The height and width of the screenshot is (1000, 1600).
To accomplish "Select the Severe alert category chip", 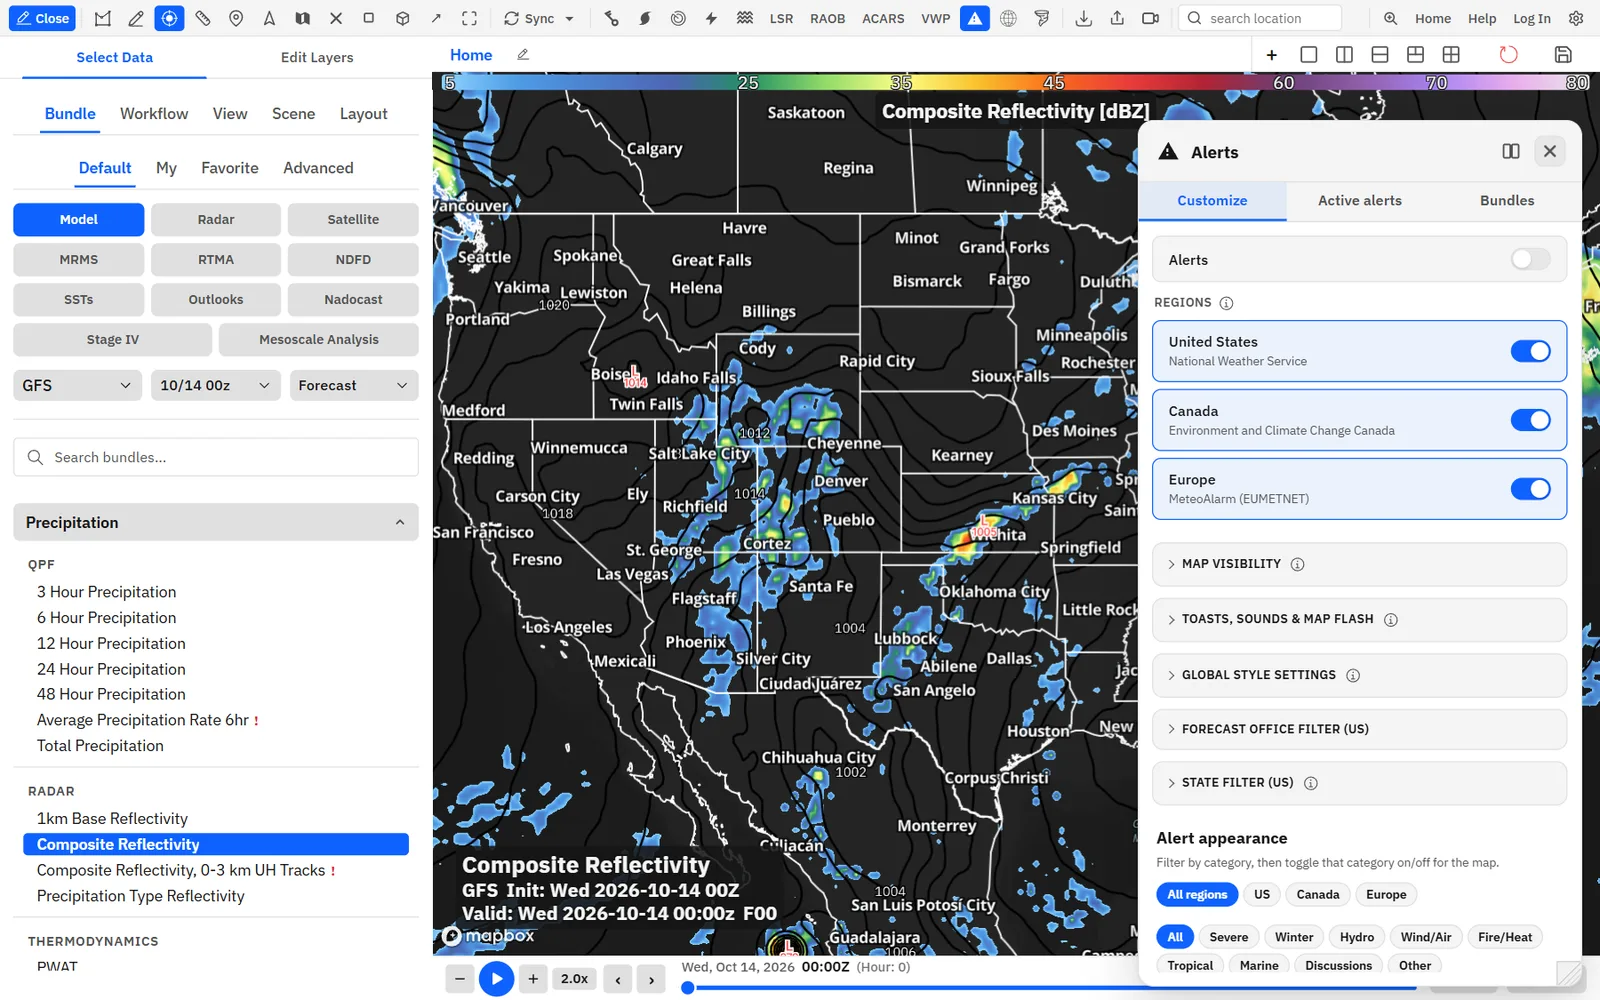I will point(1228,937).
